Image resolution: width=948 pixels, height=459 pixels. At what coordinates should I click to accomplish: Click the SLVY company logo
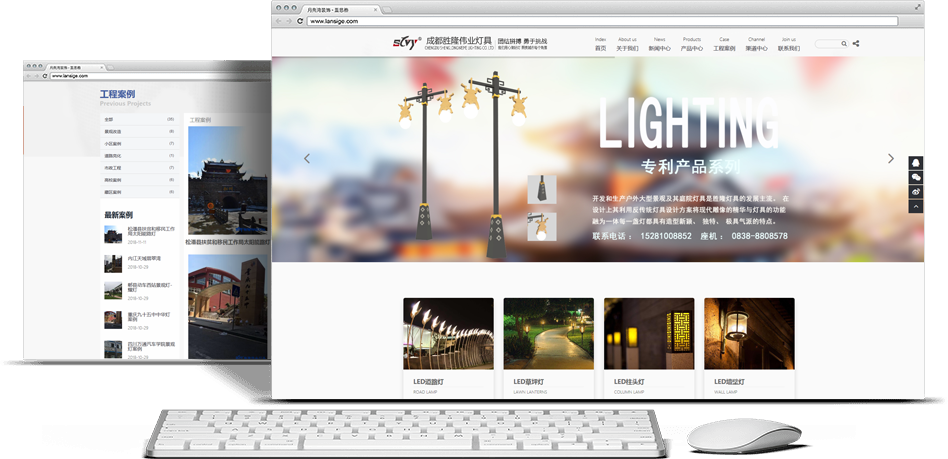pos(406,43)
